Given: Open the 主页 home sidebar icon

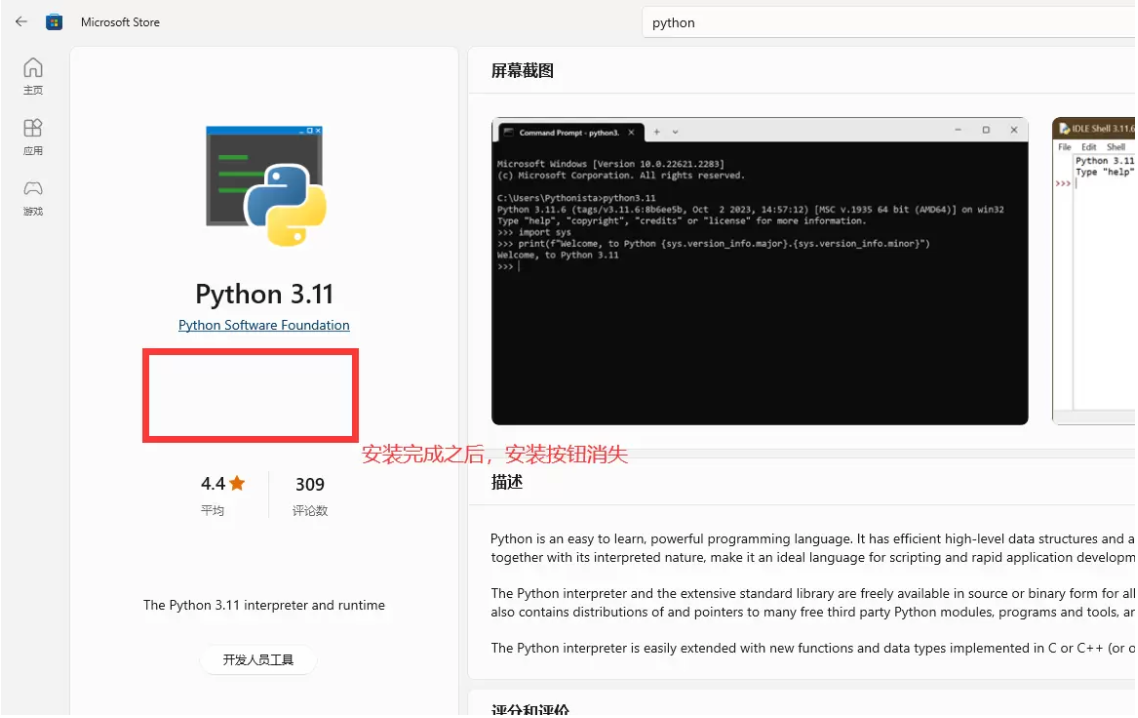Looking at the screenshot, I should [x=33, y=76].
